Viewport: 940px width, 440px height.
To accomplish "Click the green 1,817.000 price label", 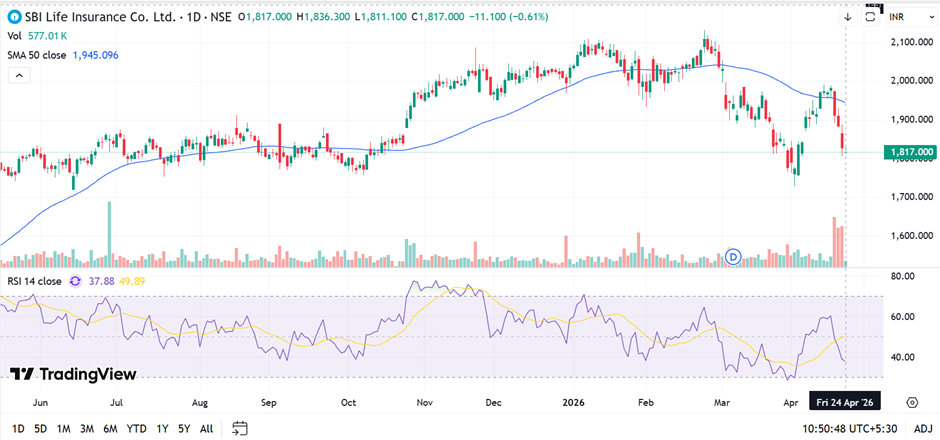I will (x=908, y=152).
